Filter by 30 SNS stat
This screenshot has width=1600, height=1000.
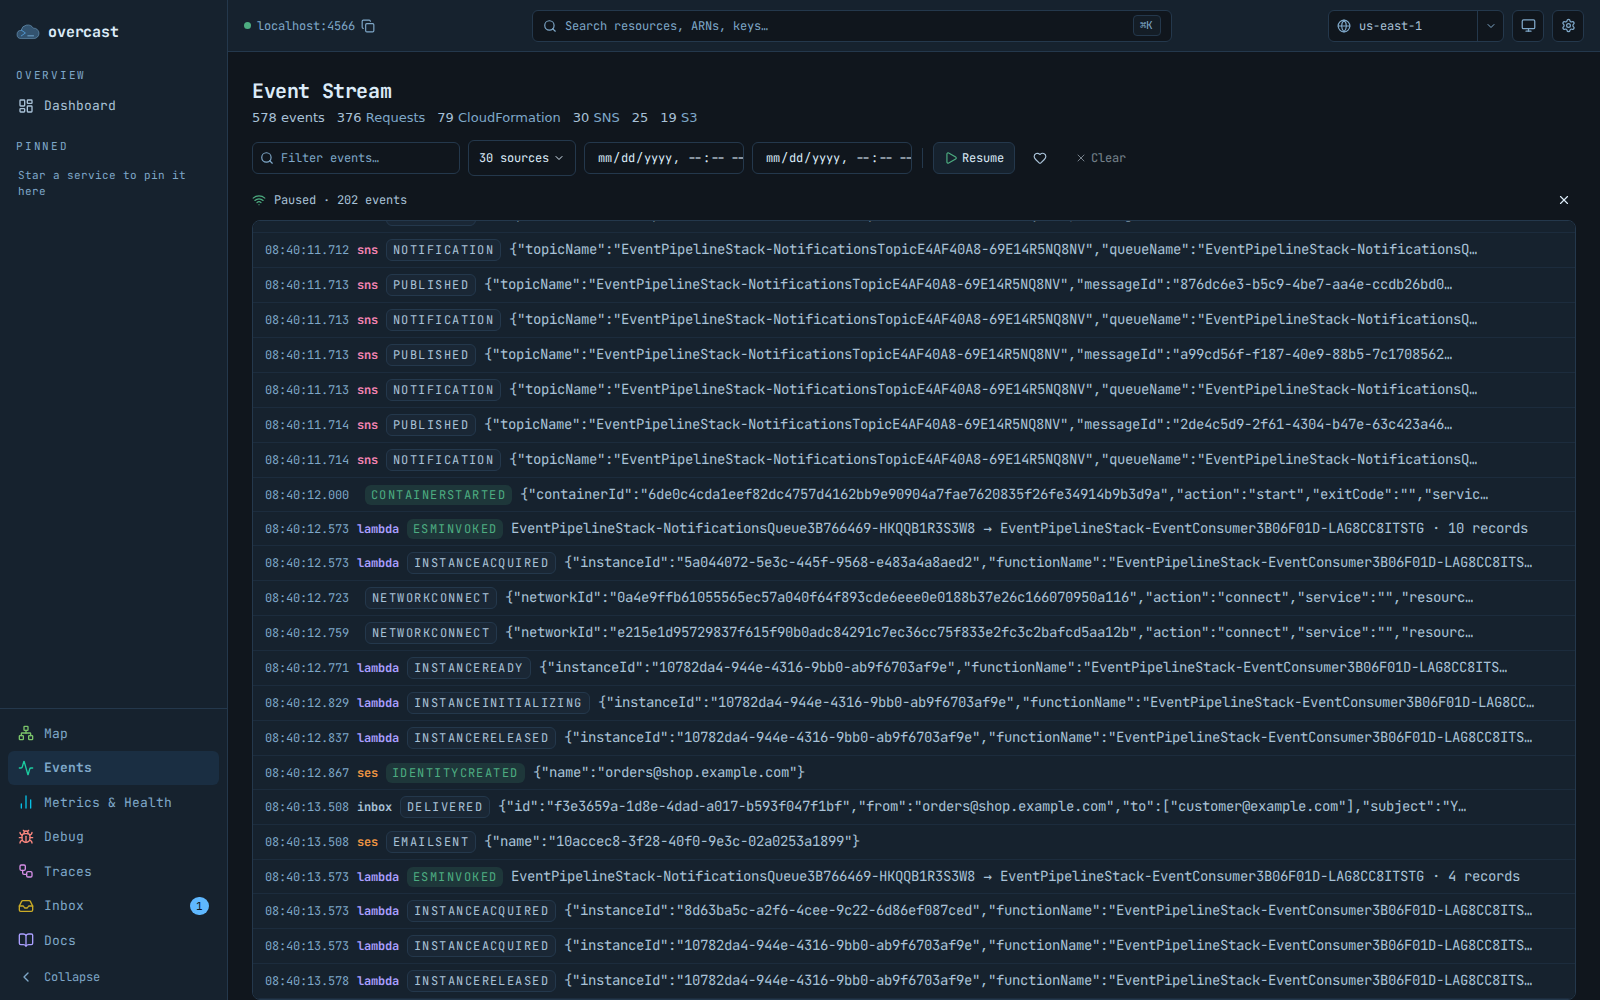coord(596,118)
